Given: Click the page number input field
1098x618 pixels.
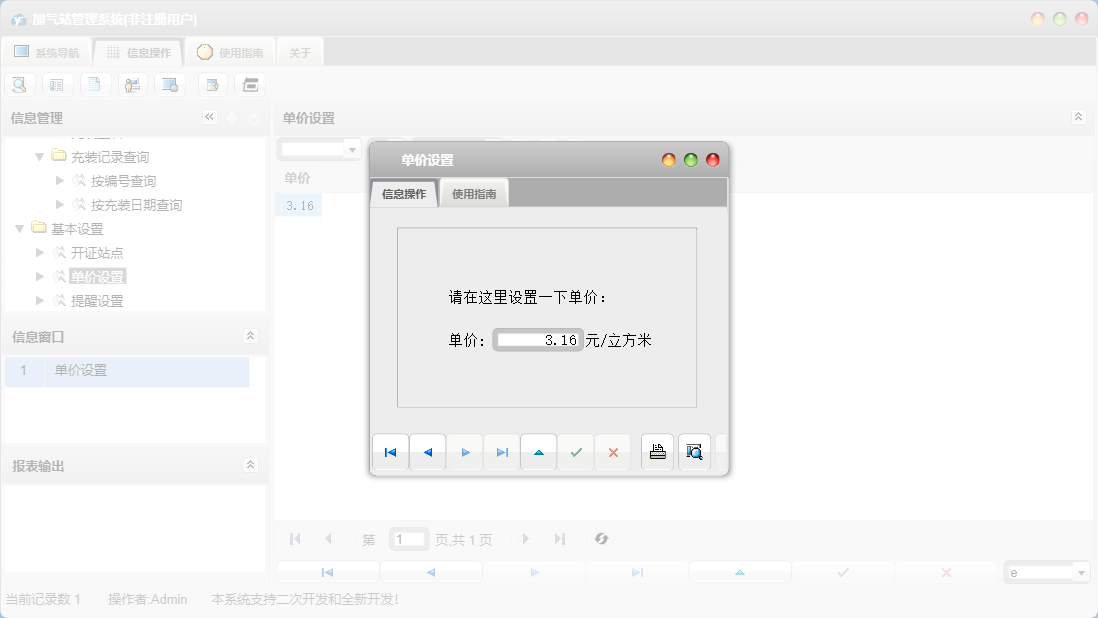Looking at the screenshot, I should click(x=409, y=539).
